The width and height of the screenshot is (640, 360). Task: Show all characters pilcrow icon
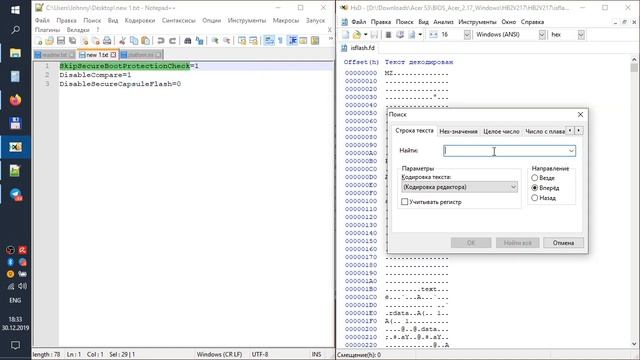click(x=280, y=40)
